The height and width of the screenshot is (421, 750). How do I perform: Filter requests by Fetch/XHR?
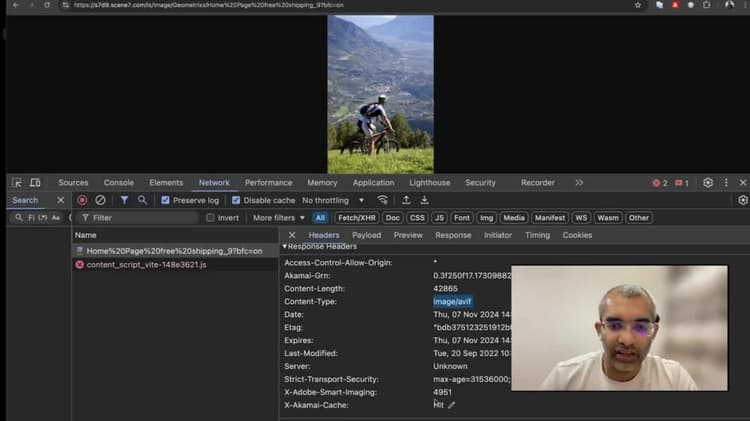(357, 217)
